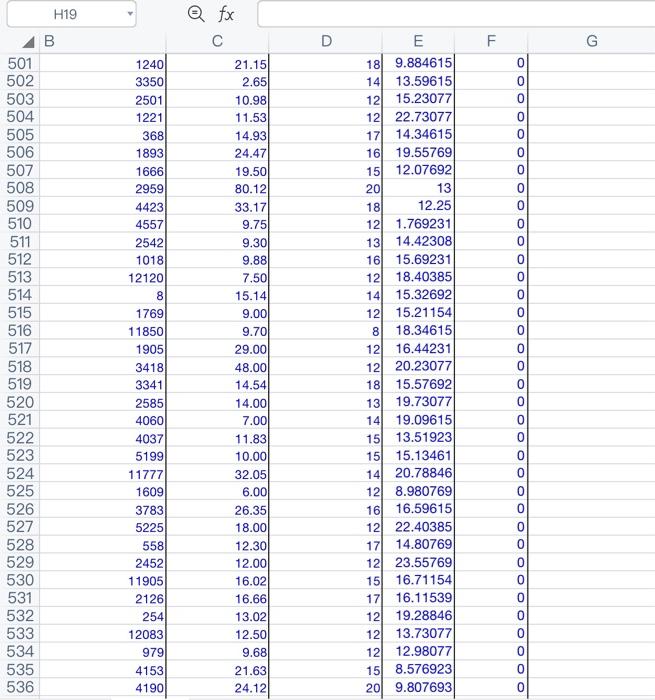
Task: Click cell with value 13 in row 508
Action: (418, 188)
